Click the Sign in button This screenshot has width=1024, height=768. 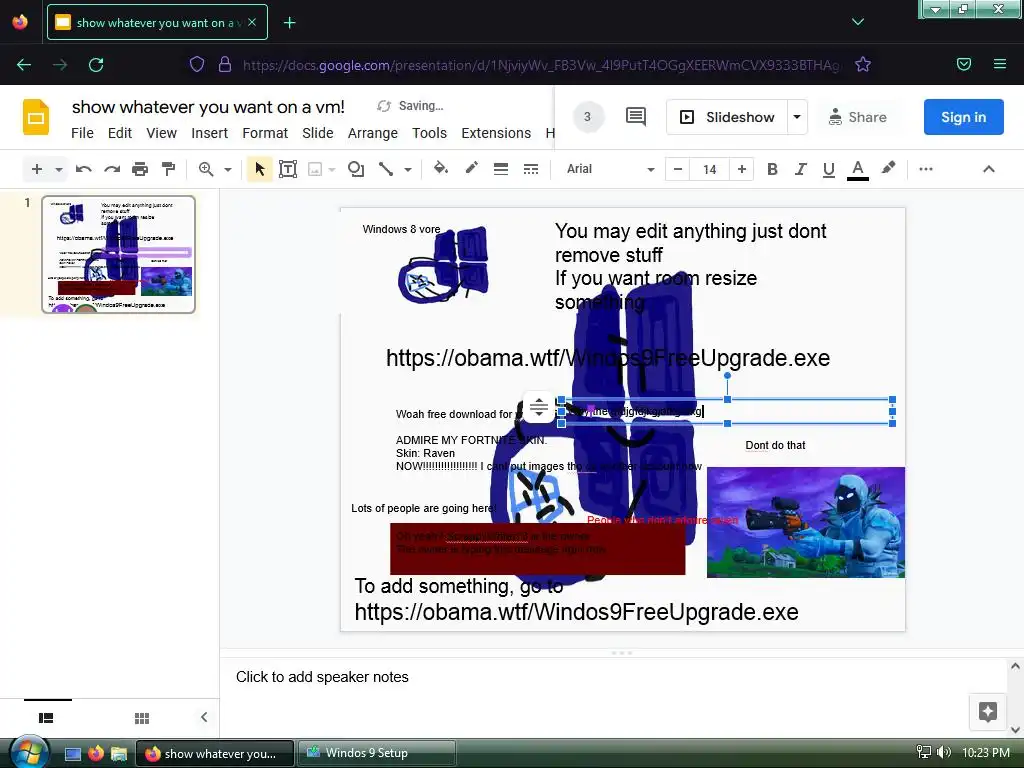coord(963,117)
